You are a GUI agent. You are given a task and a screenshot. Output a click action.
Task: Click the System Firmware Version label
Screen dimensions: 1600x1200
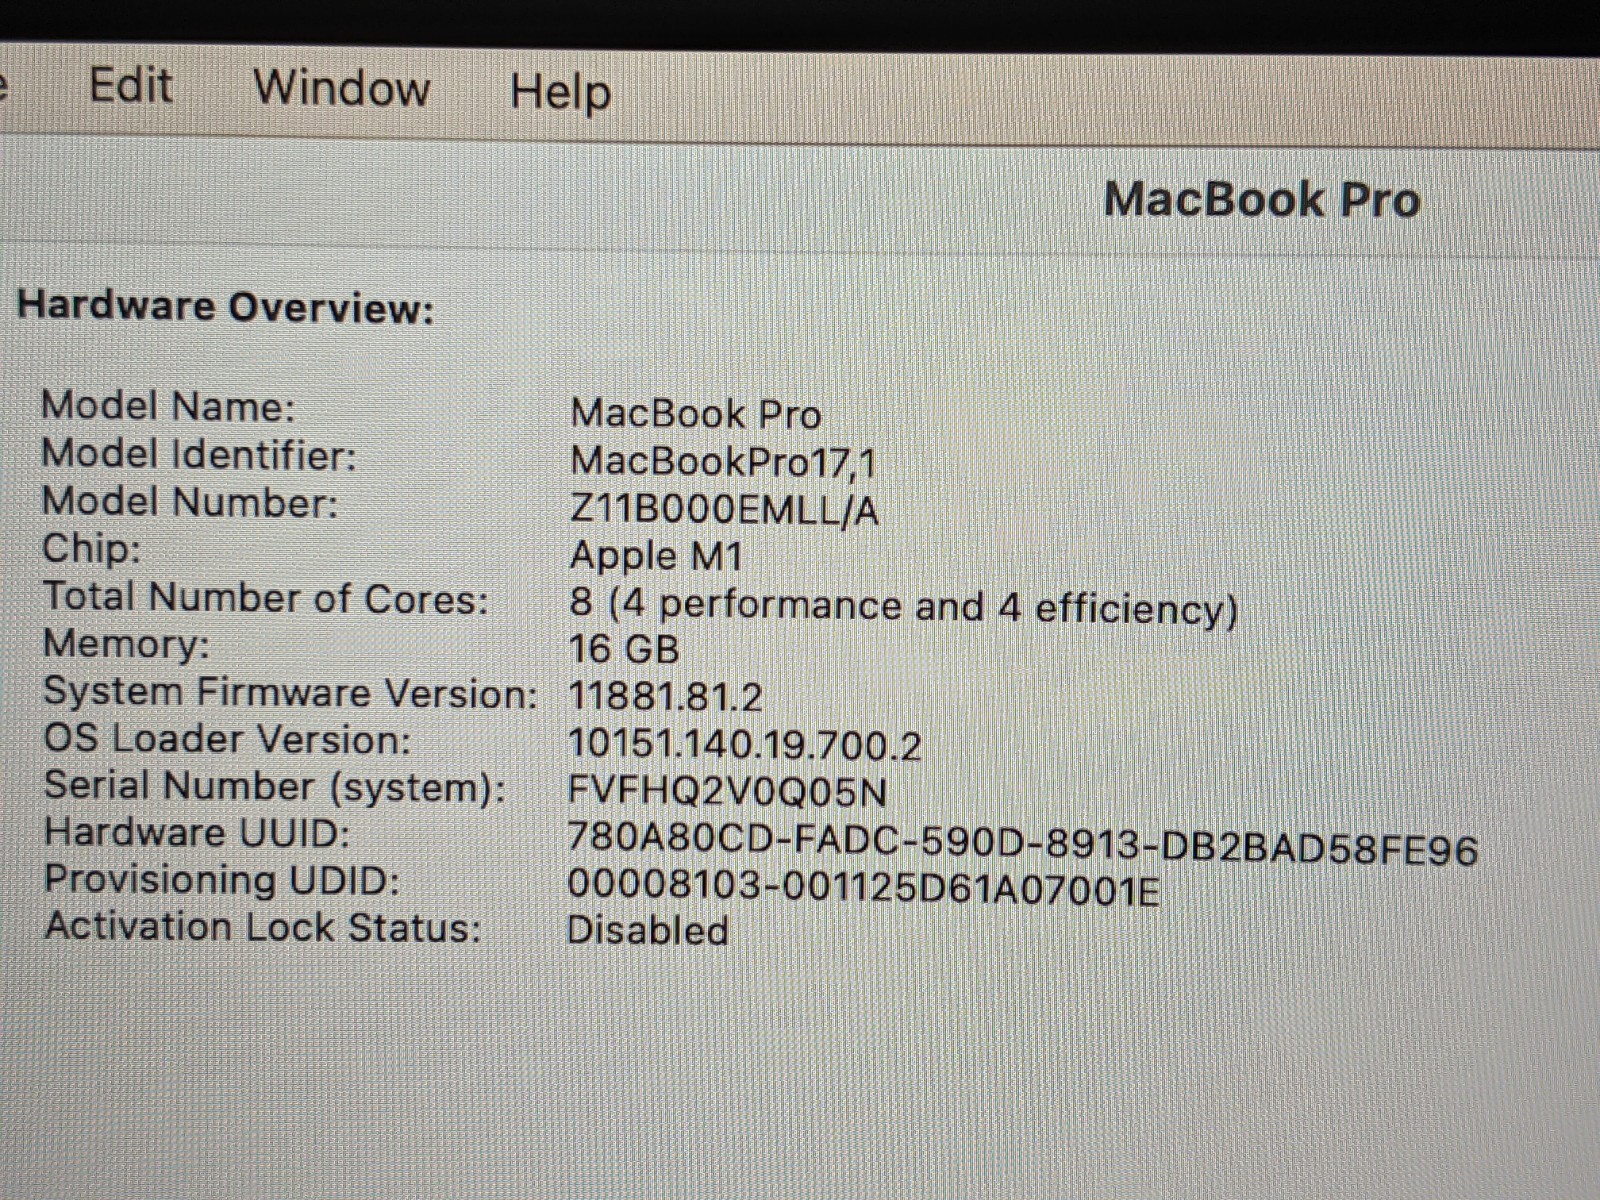[x=291, y=692]
